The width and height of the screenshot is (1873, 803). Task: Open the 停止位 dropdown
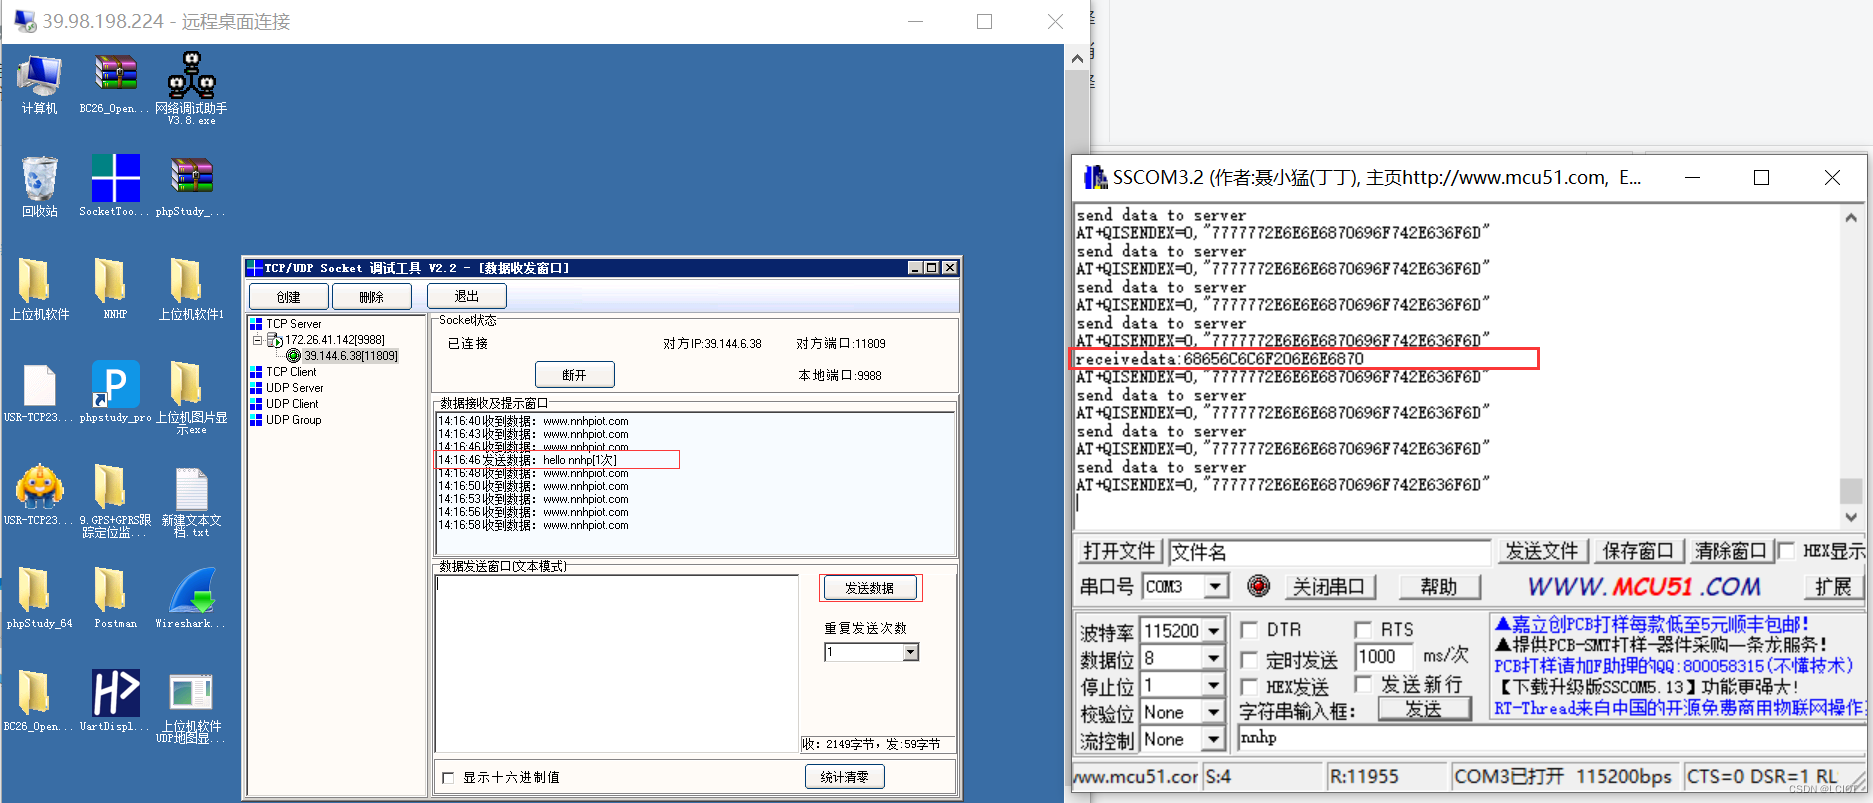pyautogui.click(x=1214, y=685)
